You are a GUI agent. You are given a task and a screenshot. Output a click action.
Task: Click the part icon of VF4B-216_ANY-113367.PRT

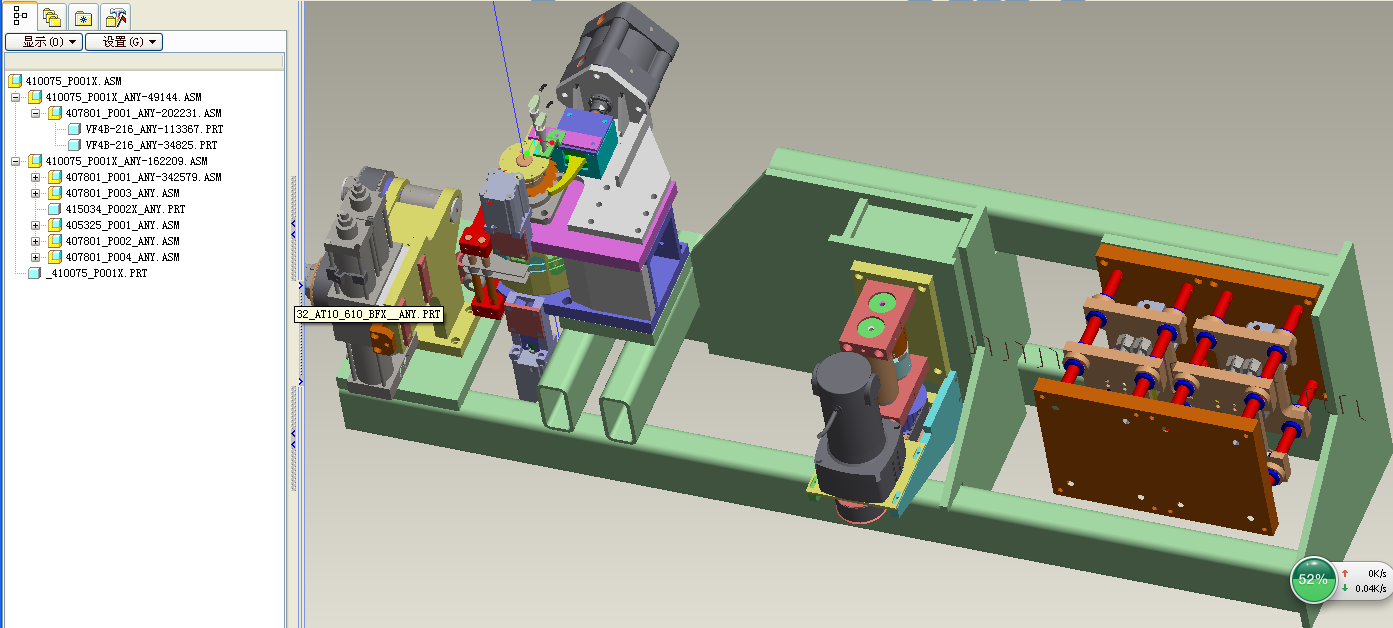[x=74, y=129]
